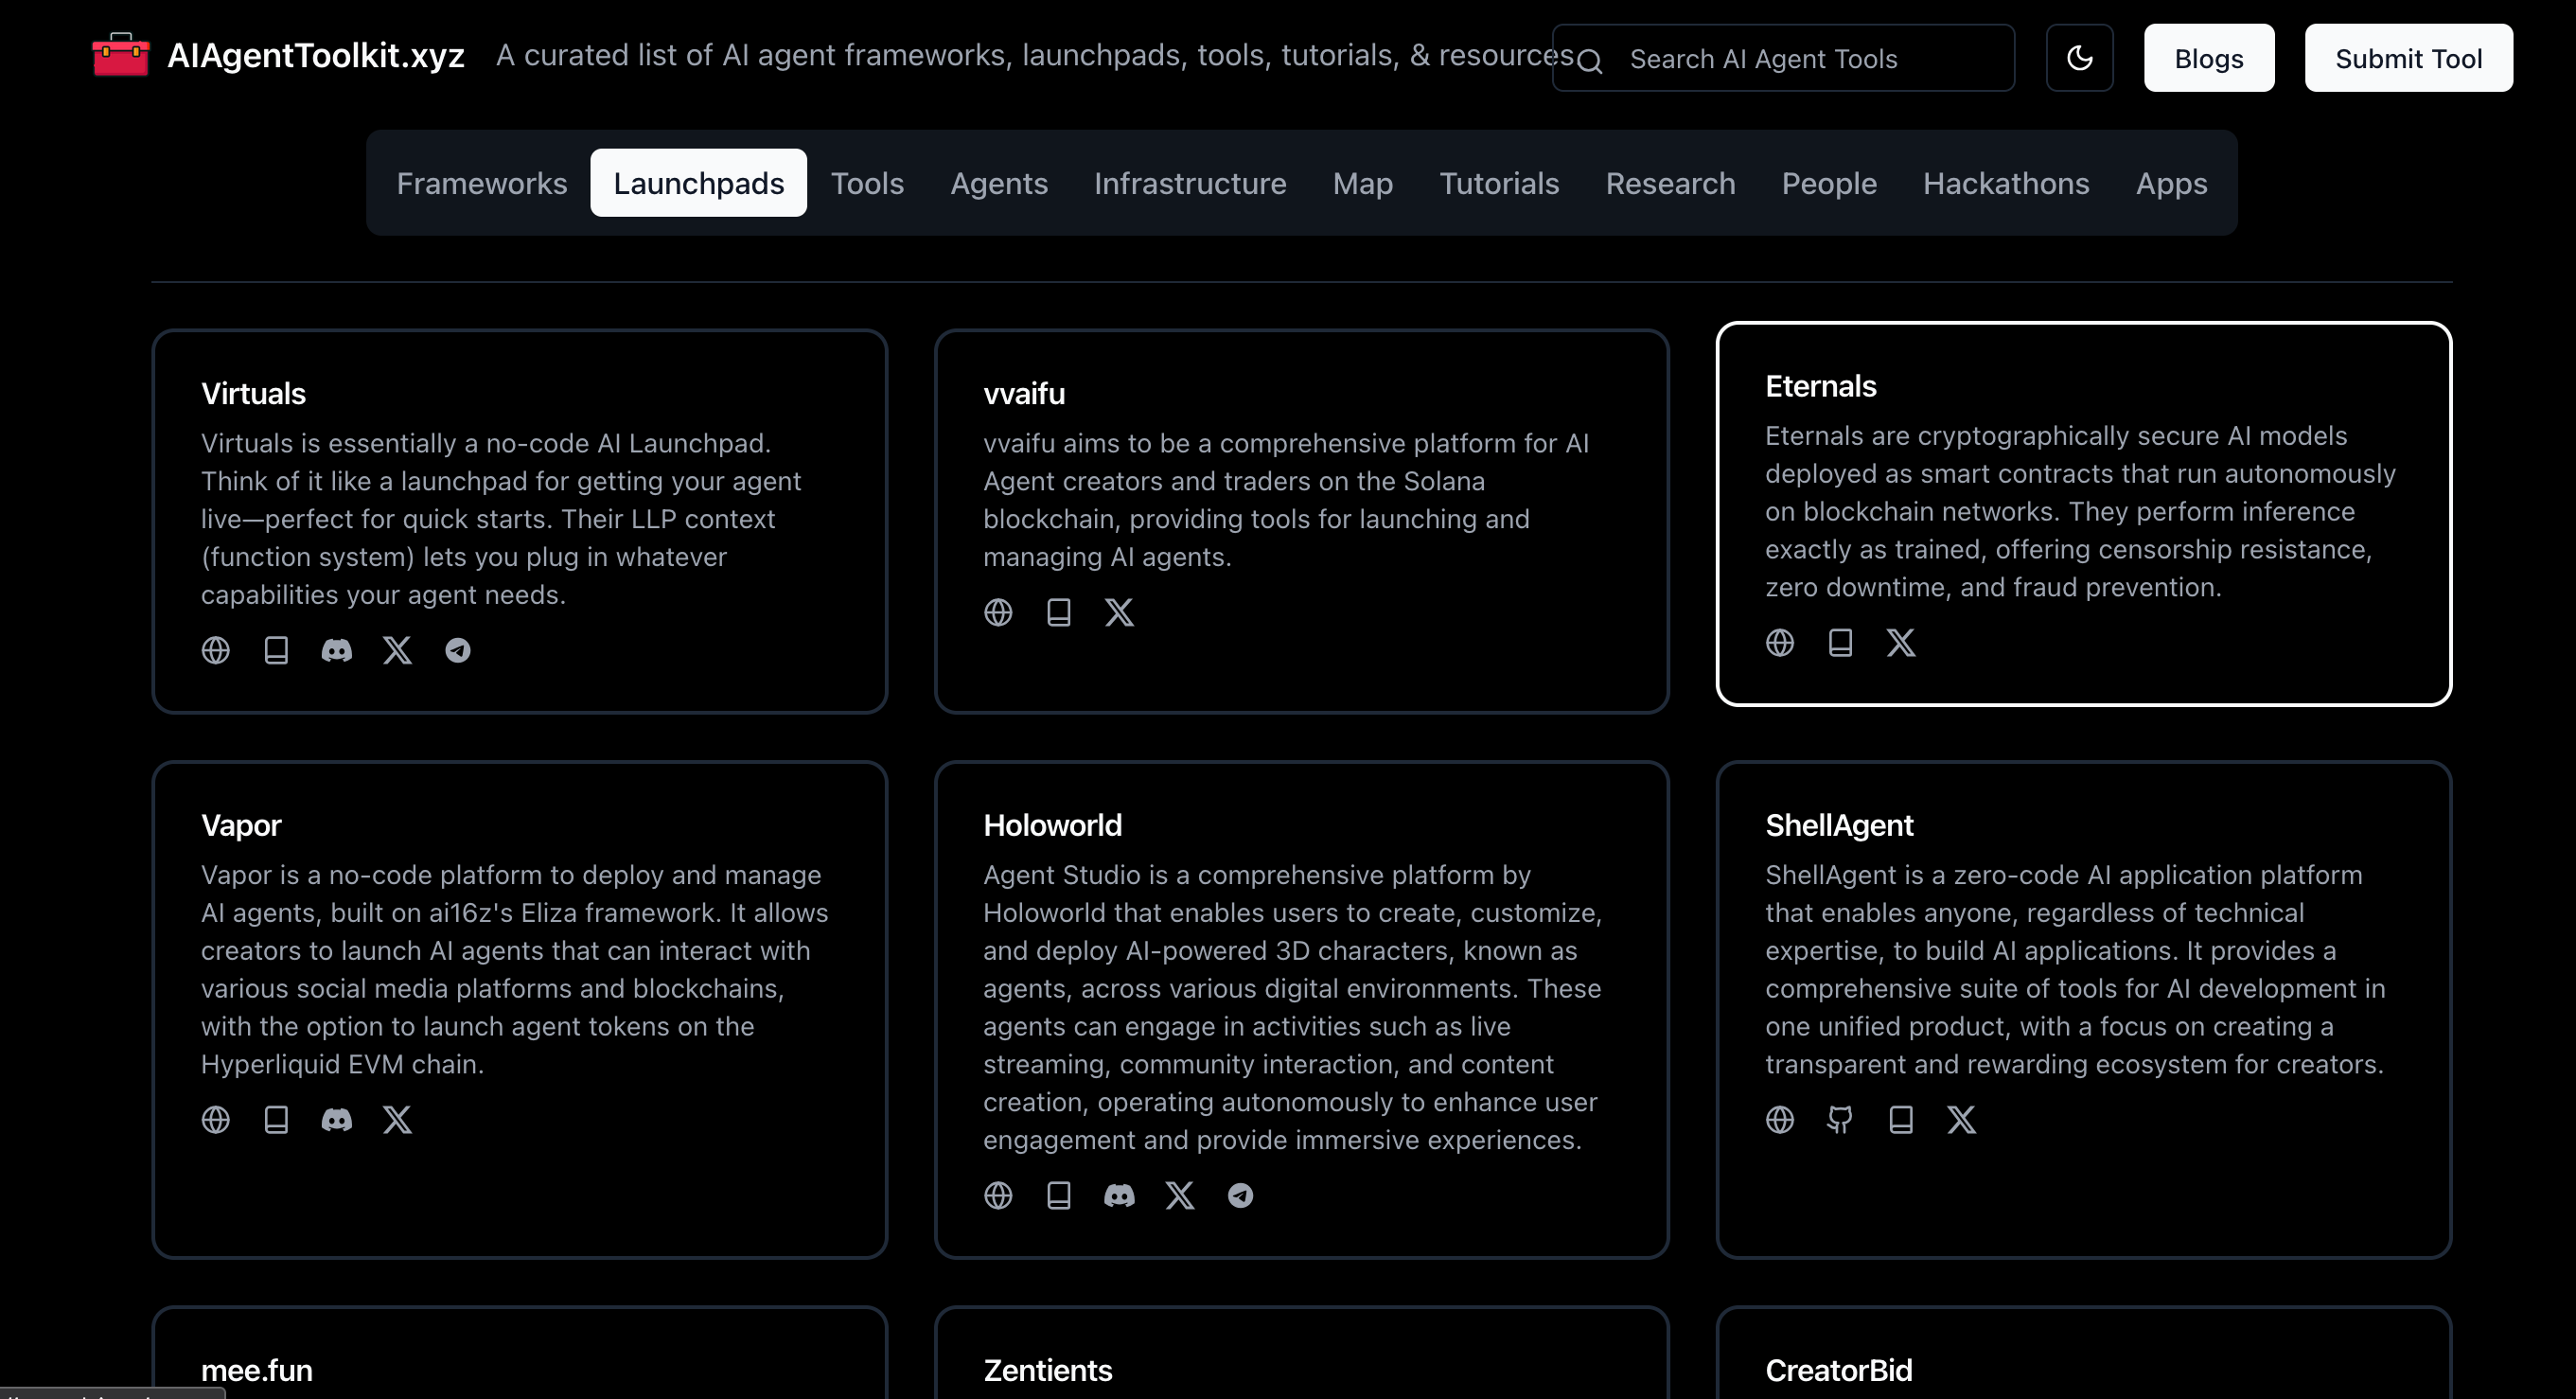Focus the Search AI Agent Tools field
The height and width of the screenshot is (1399, 2576).
(1783, 58)
